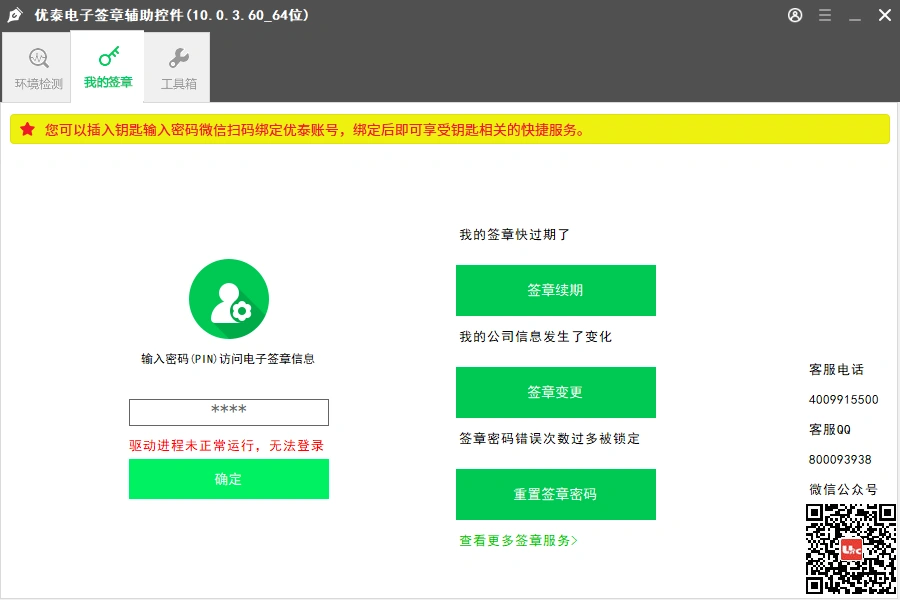Screen dimensions: 900x600
Task: Click the green key icon on 我的签章 tab
Action: coord(107,58)
